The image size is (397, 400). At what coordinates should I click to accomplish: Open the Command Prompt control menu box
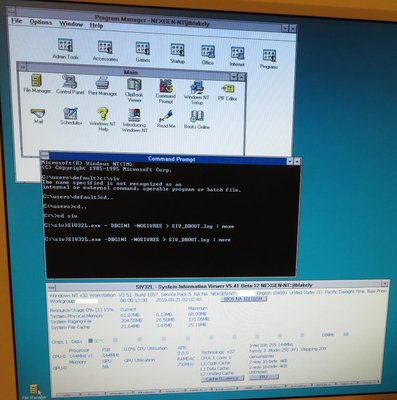point(45,155)
